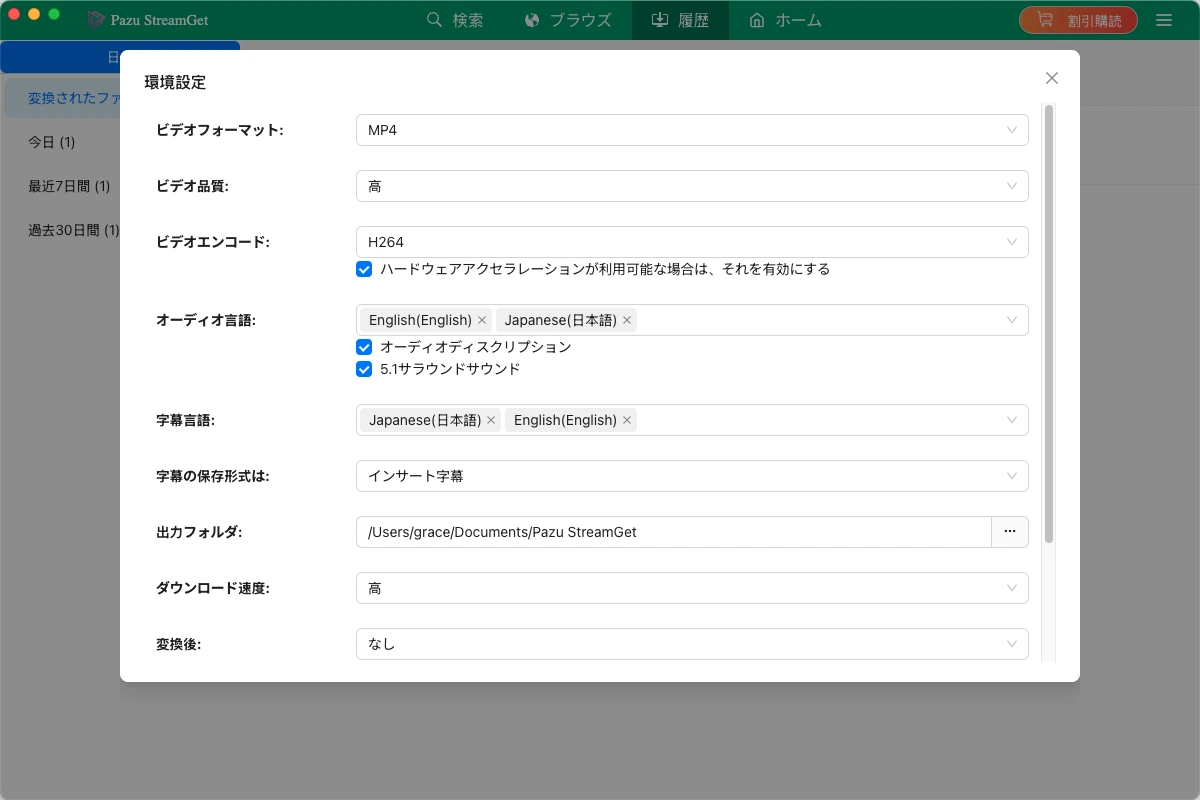Switch to the ホーム tab
The width and height of the screenshot is (1200, 800).
(785, 20)
